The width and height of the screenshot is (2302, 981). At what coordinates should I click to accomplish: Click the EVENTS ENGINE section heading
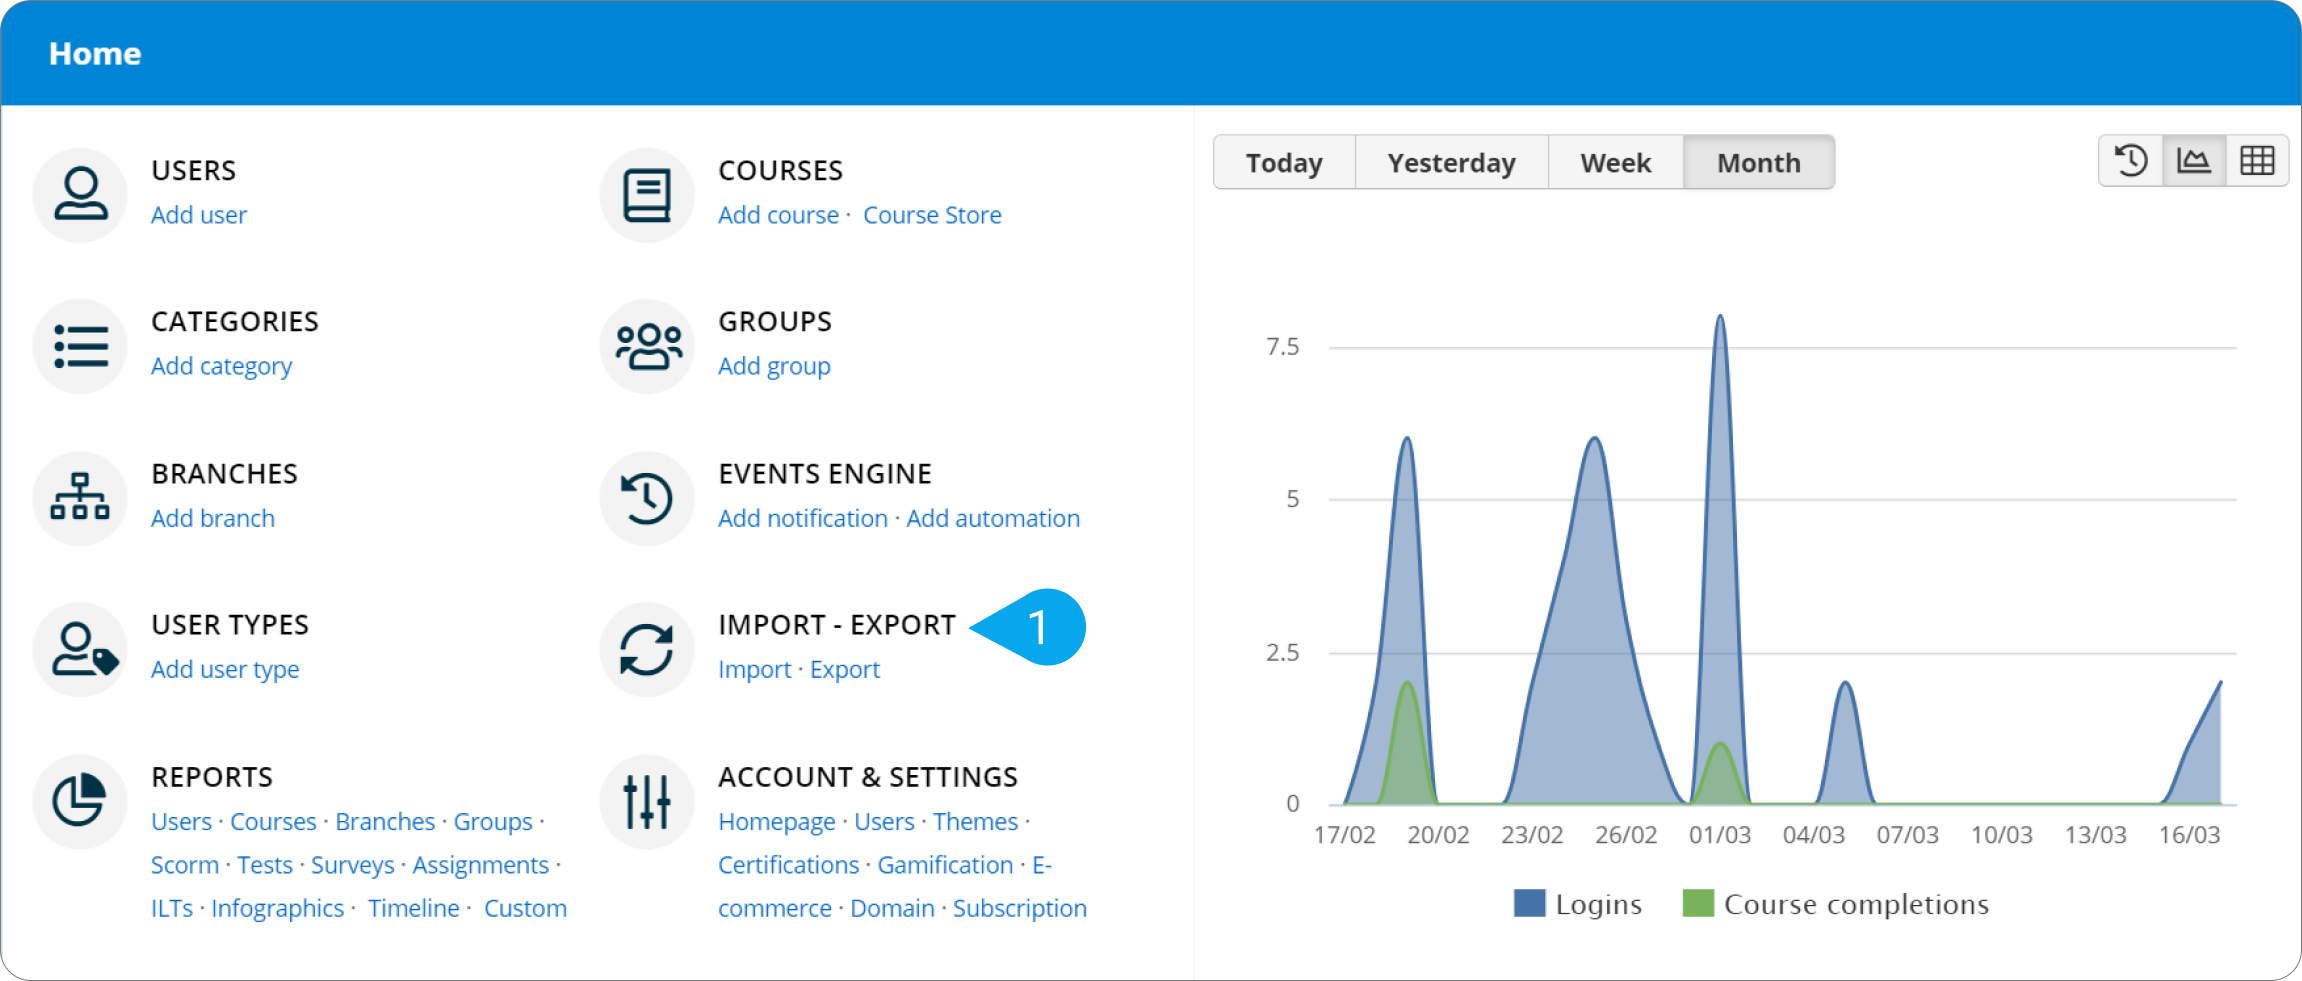(x=825, y=474)
